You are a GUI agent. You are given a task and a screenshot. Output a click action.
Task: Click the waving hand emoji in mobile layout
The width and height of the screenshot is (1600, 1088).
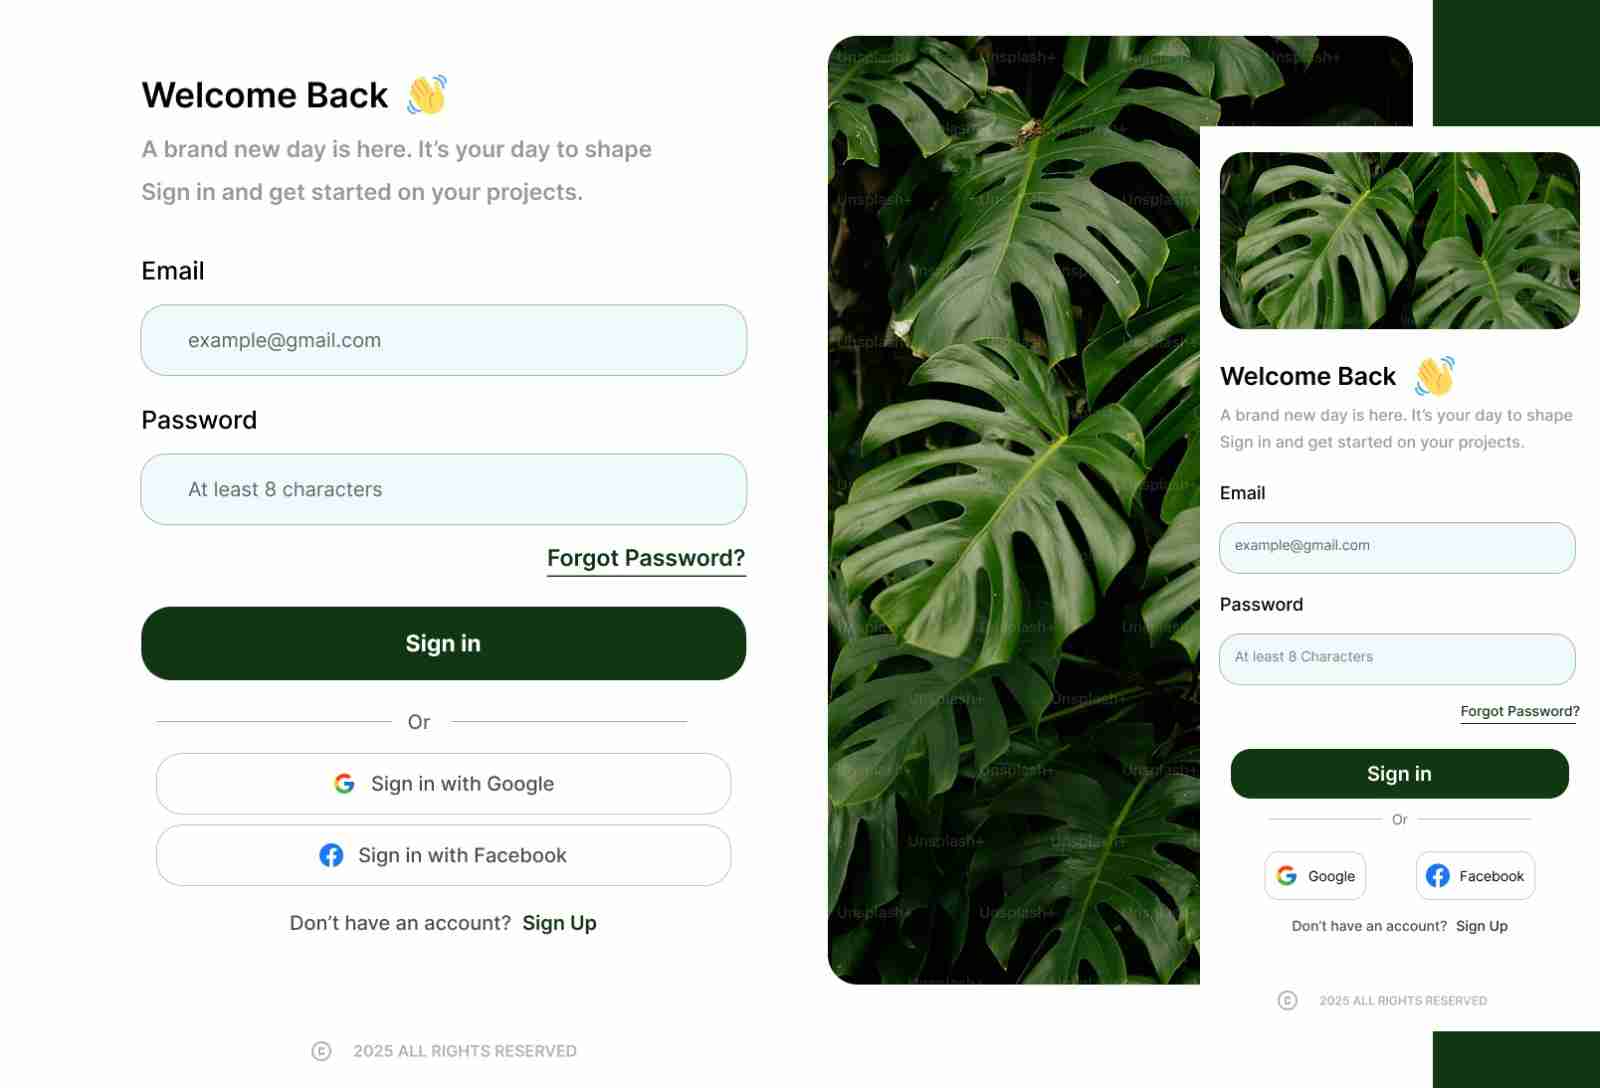click(1434, 376)
